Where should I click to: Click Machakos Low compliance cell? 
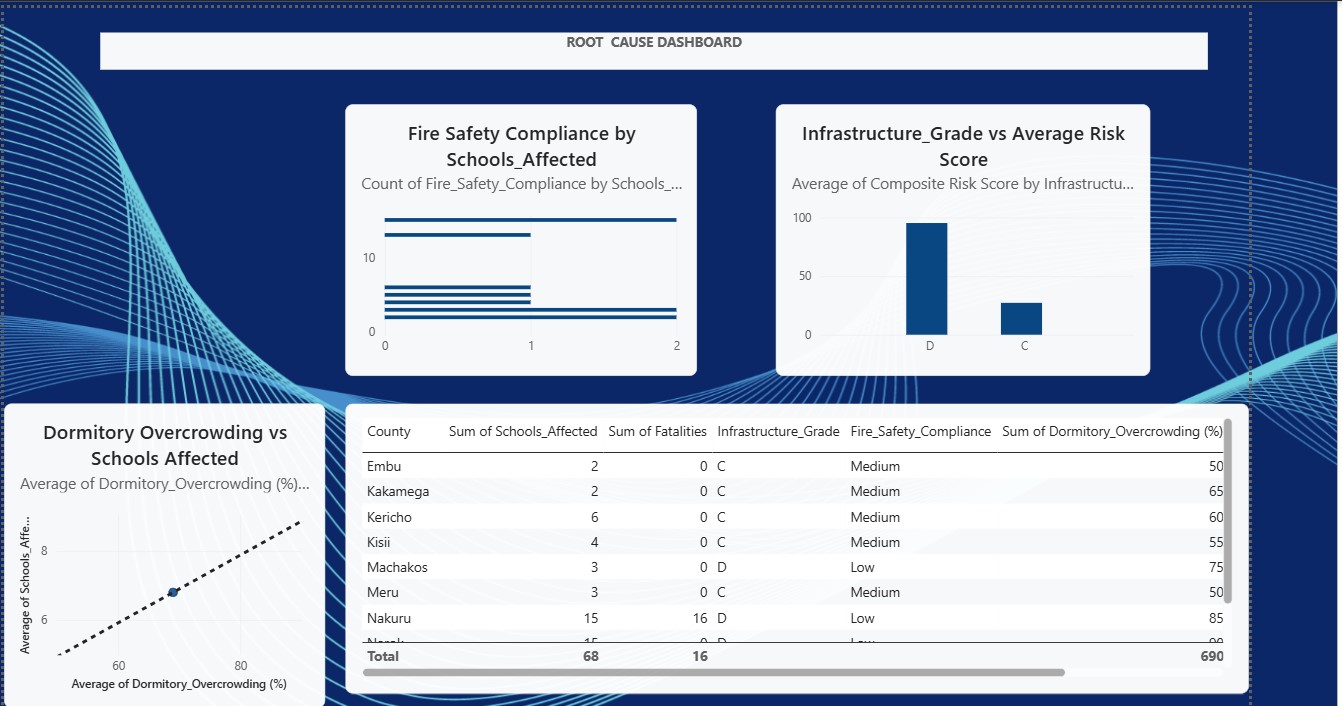pyautogui.click(x=864, y=567)
